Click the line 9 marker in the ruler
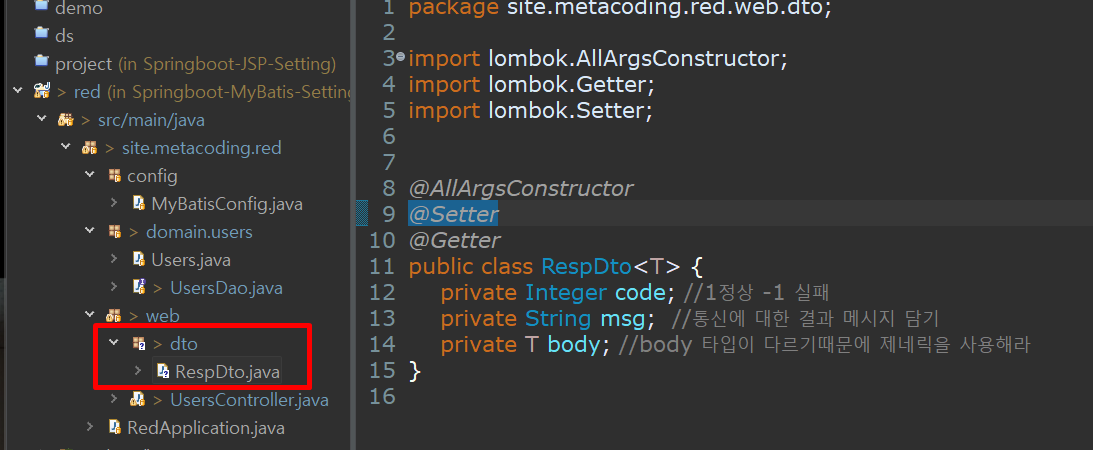This screenshot has height=450, width=1093. point(362,215)
